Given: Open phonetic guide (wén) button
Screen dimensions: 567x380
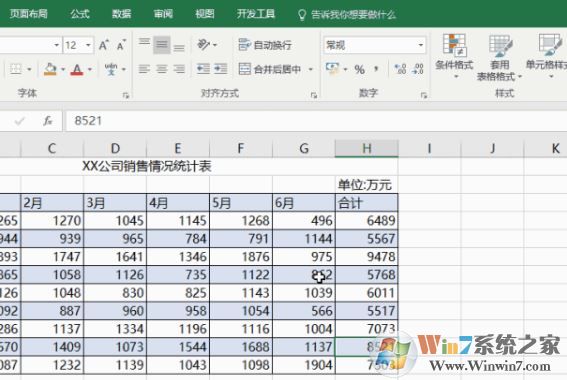Looking at the screenshot, I should coord(111,69).
